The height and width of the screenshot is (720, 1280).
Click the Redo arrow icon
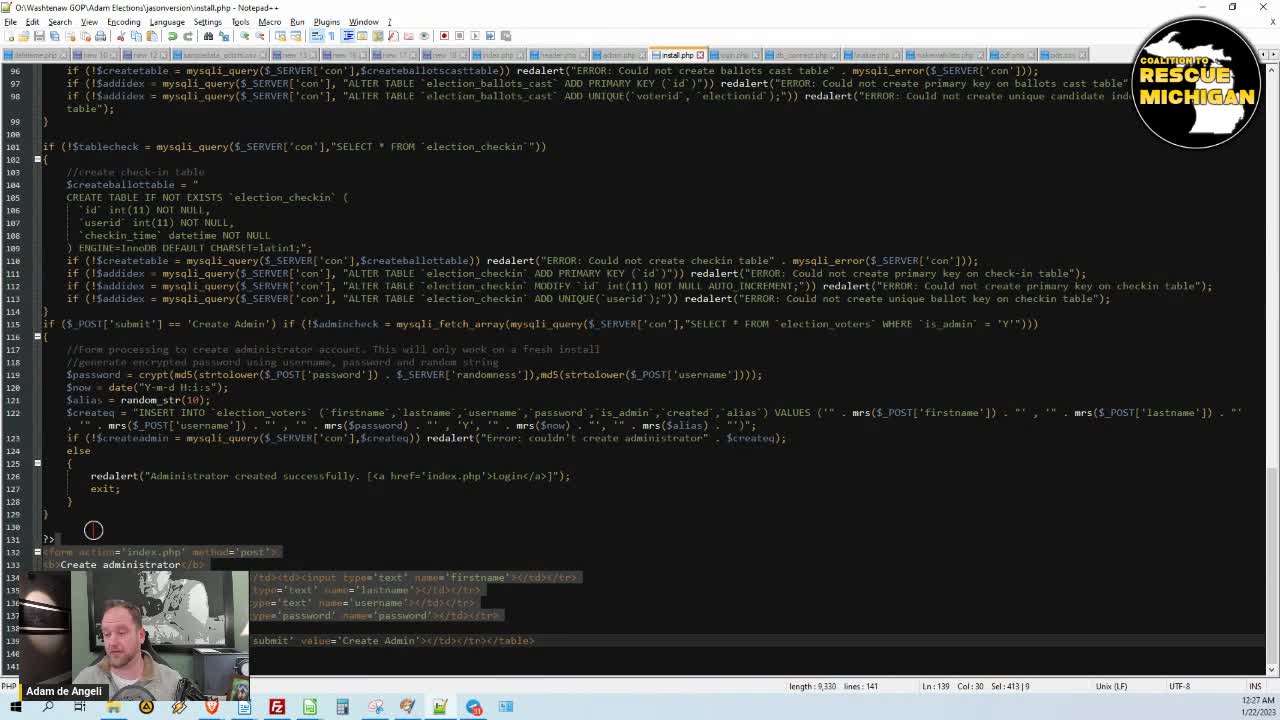[188, 36]
